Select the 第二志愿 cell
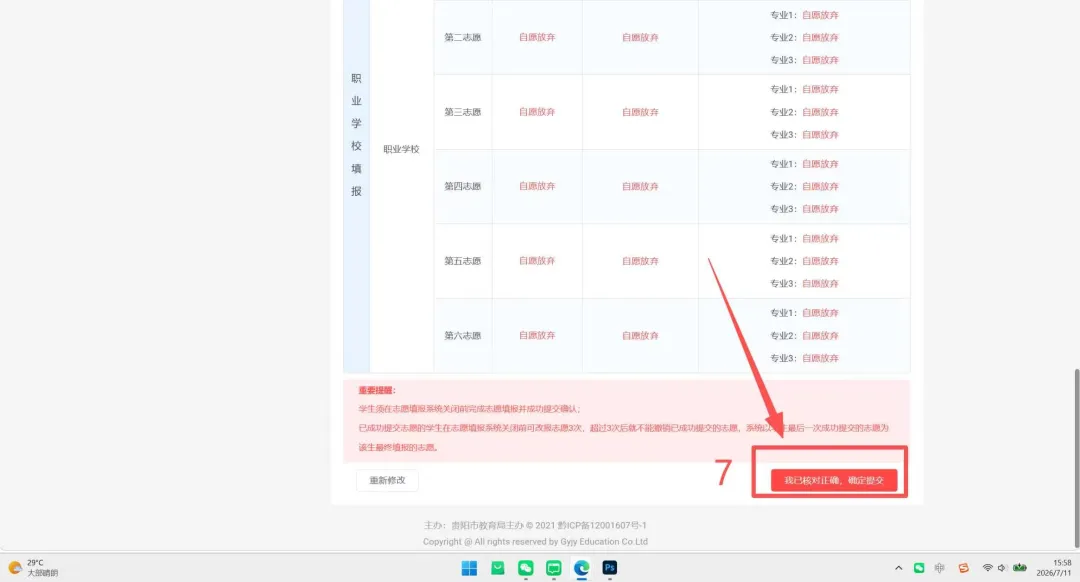The width and height of the screenshot is (1080, 582). tap(463, 37)
